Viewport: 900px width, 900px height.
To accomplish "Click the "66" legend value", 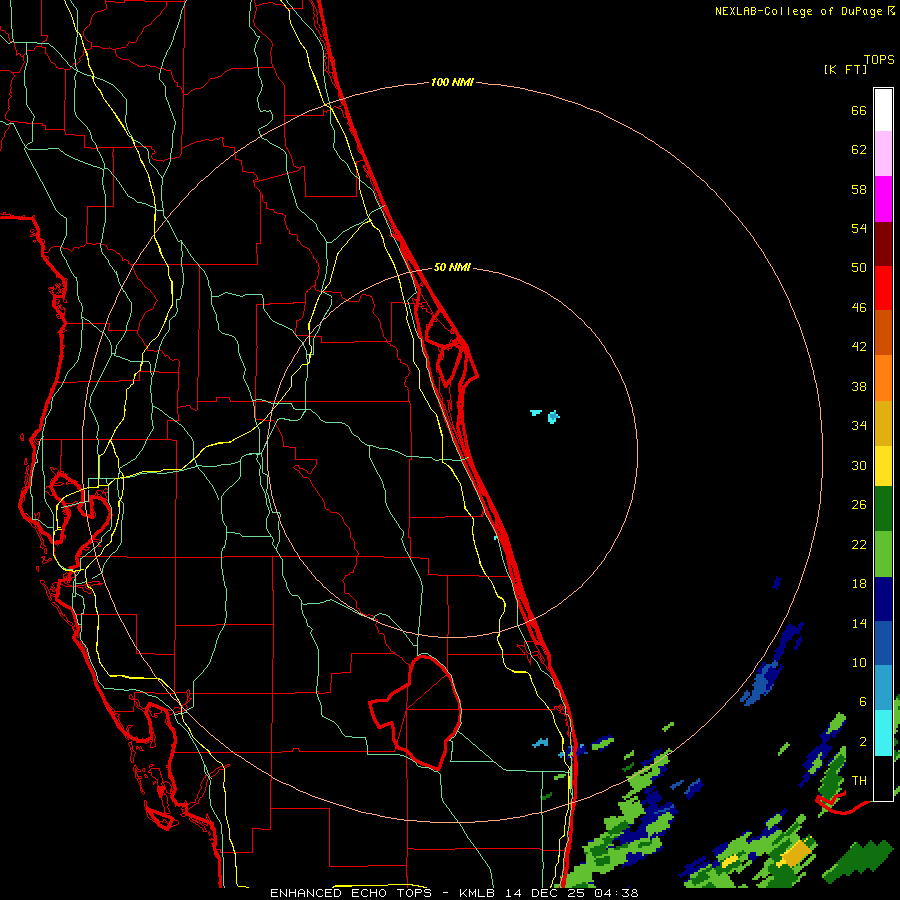I will tap(859, 111).
